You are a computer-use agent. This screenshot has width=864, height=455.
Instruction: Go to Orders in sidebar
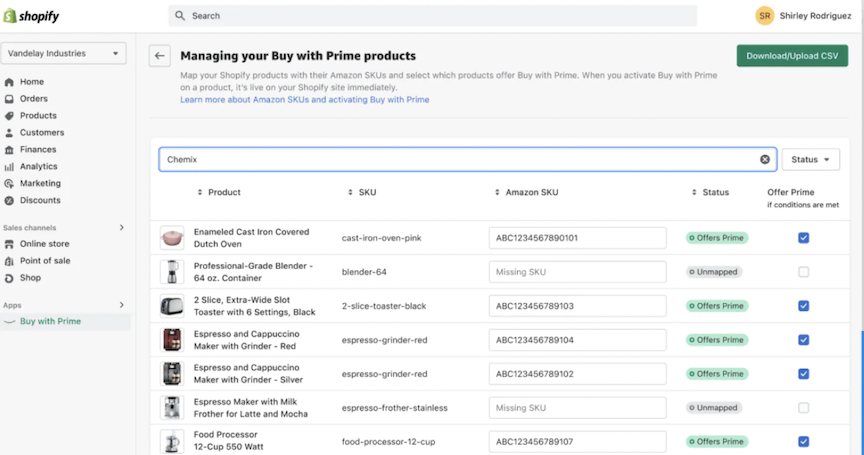click(33, 99)
